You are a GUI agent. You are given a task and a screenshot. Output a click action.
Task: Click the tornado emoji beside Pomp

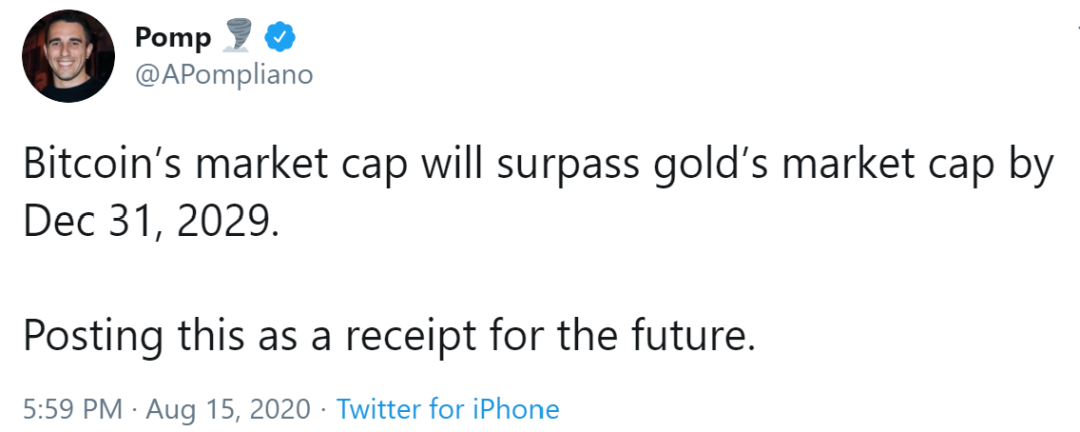pyautogui.click(x=237, y=37)
